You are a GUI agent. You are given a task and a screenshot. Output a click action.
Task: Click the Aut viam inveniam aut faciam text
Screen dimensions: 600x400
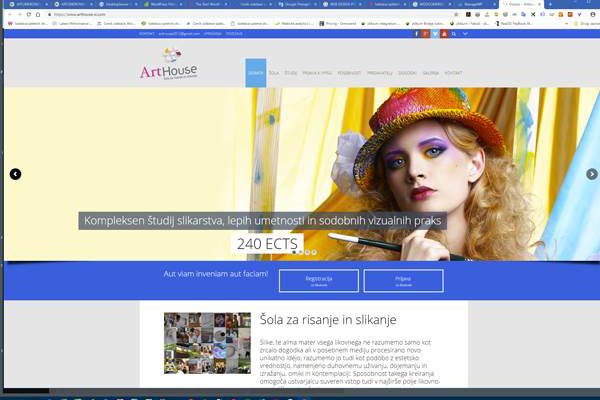point(215,274)
